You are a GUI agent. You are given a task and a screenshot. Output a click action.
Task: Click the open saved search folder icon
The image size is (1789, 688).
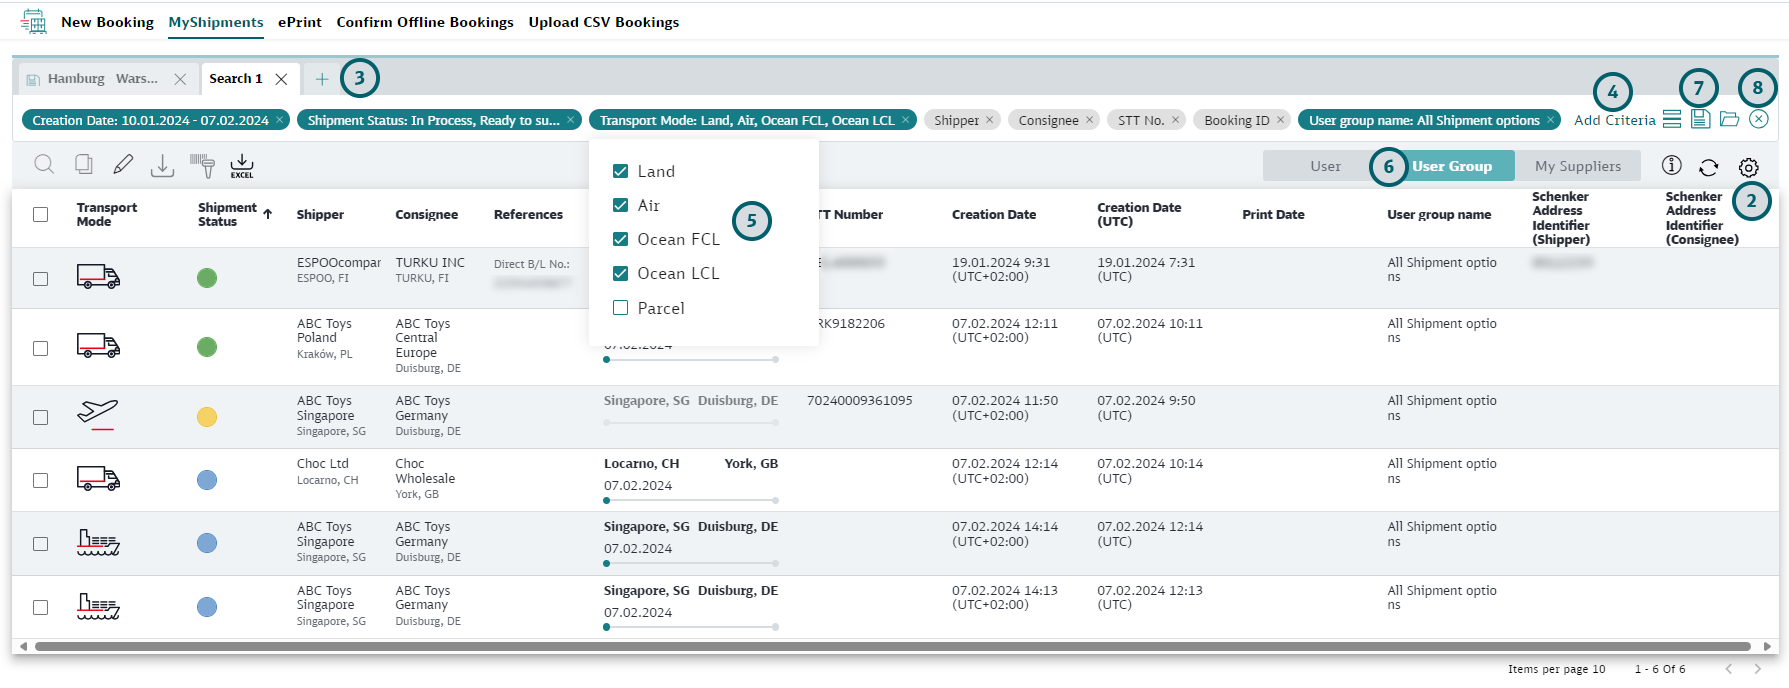click(x=1729, y=119)
